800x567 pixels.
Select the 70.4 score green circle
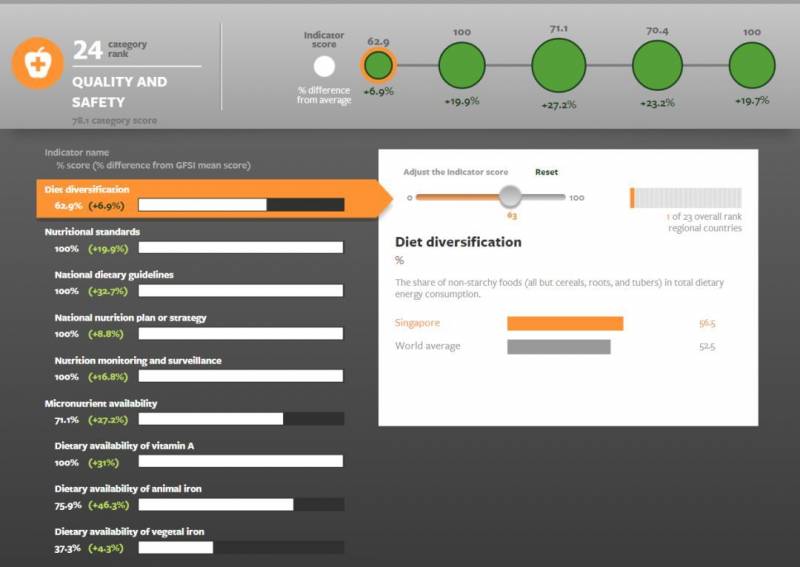(x=656, y=65)
